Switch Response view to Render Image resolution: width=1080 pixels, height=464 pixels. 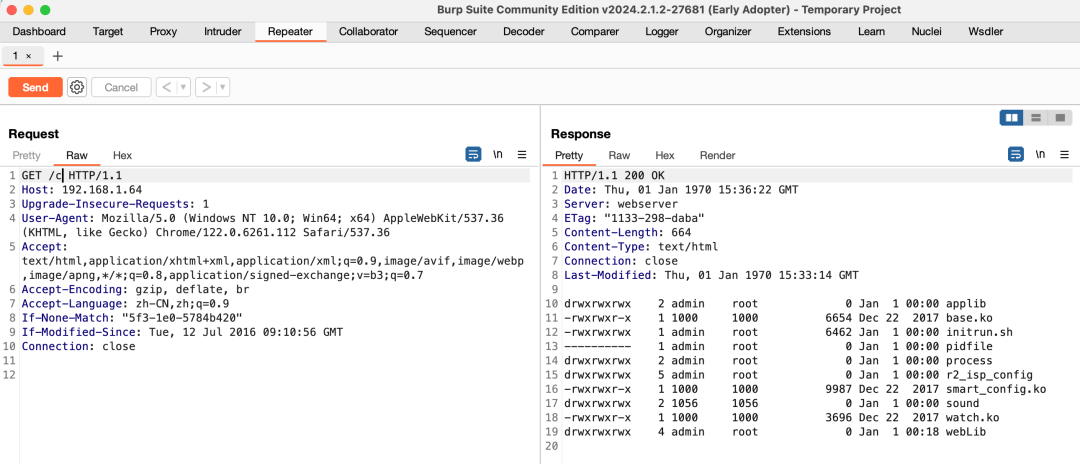tap(718, 156)
